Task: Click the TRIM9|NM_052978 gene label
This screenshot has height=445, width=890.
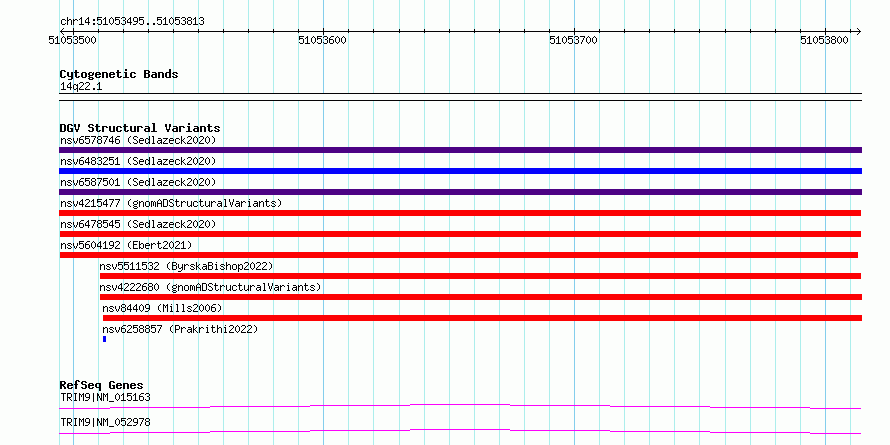Action: [106, 422]
